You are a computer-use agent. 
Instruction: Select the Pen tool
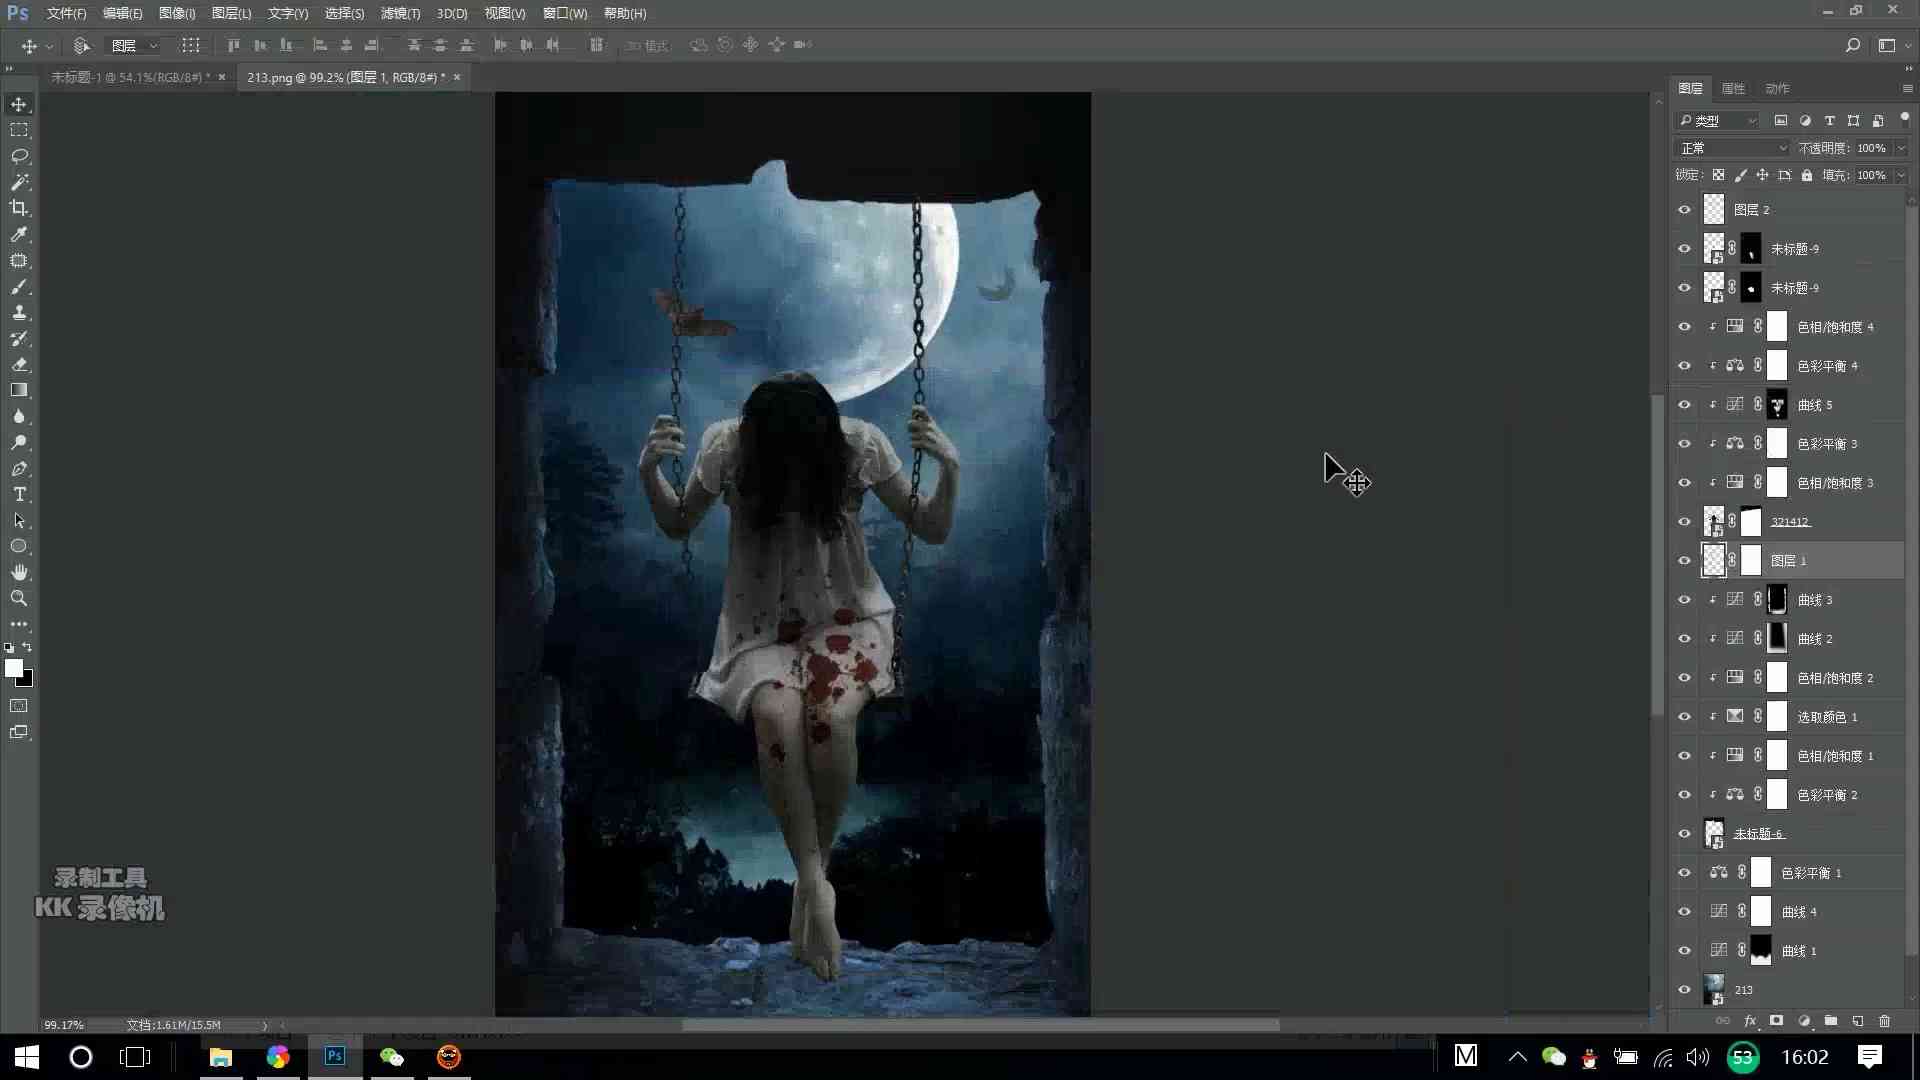pos(19,469)
